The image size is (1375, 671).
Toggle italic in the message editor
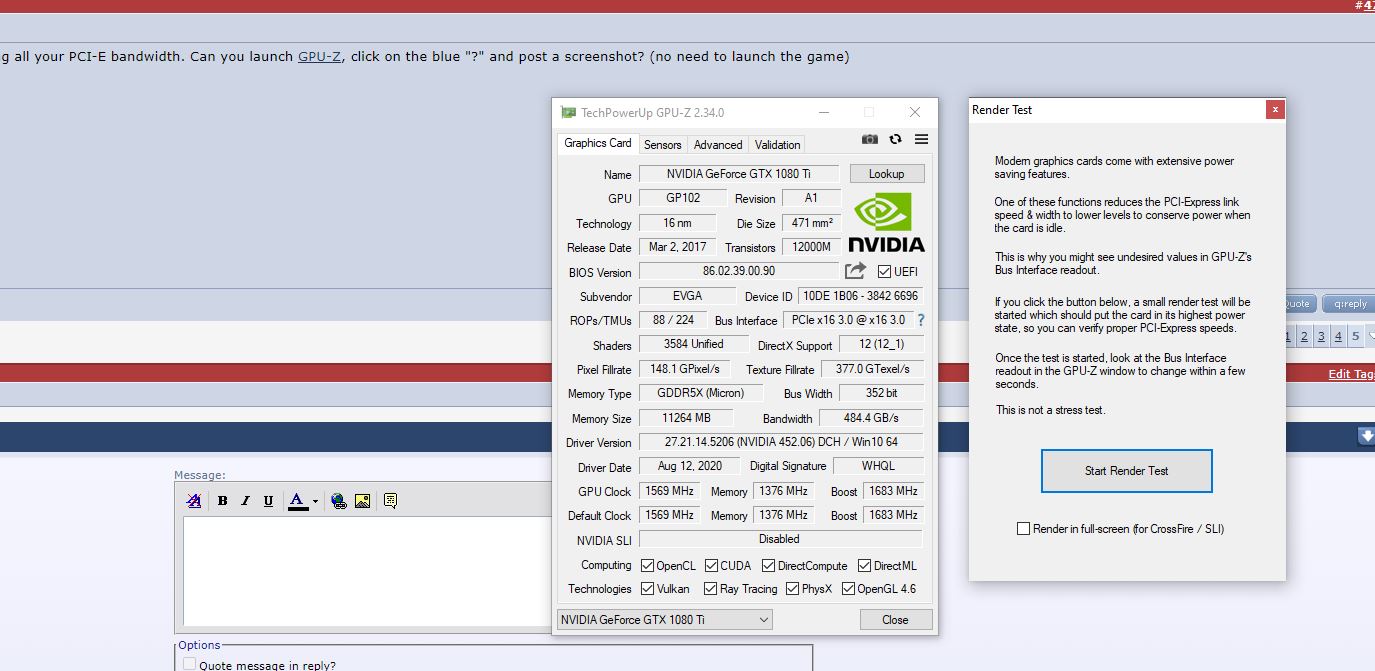click(x=245, y=501)
